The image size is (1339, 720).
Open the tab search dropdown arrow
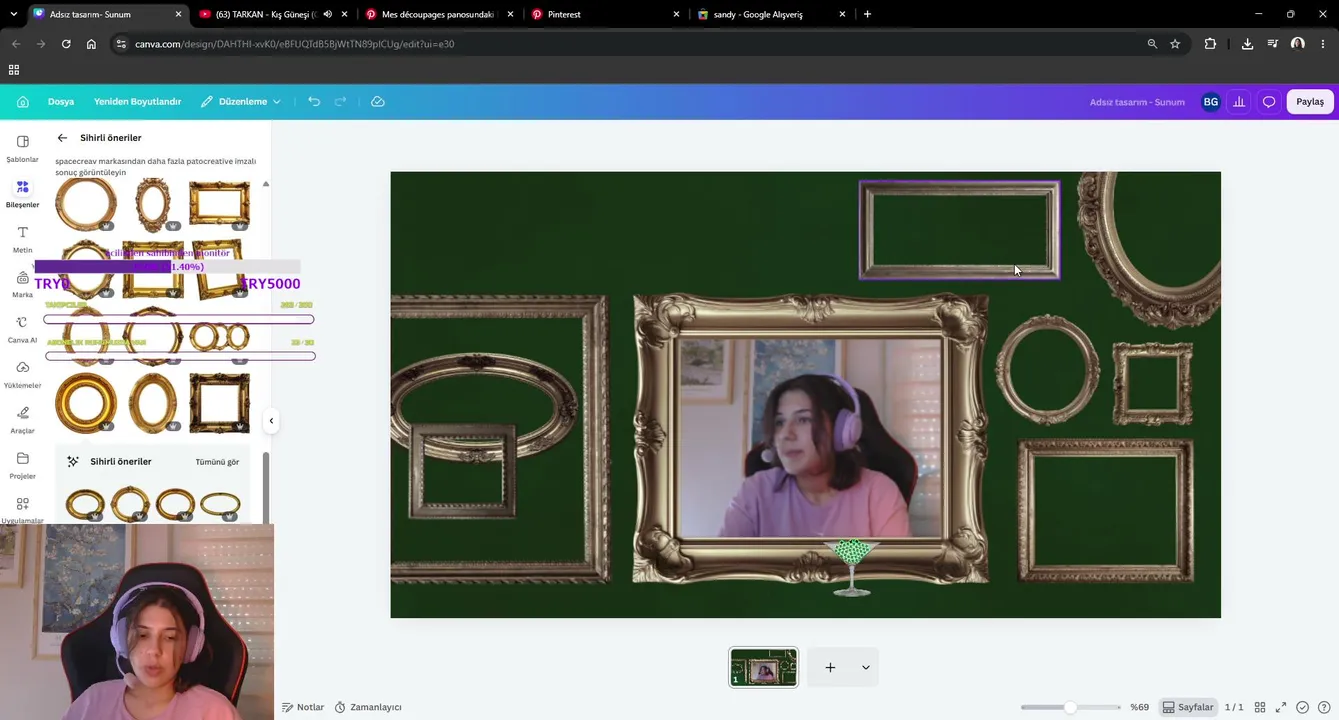click(13, 14)
